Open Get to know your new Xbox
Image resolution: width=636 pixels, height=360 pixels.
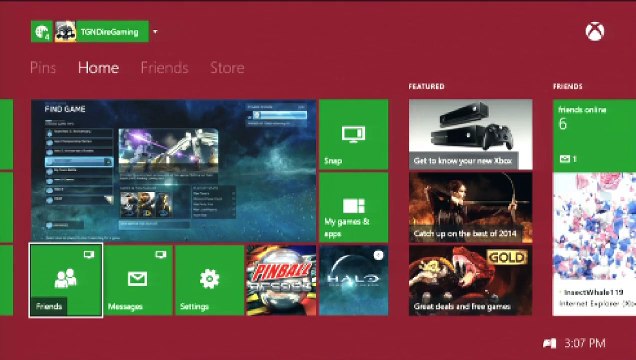(x=471, y=135)
